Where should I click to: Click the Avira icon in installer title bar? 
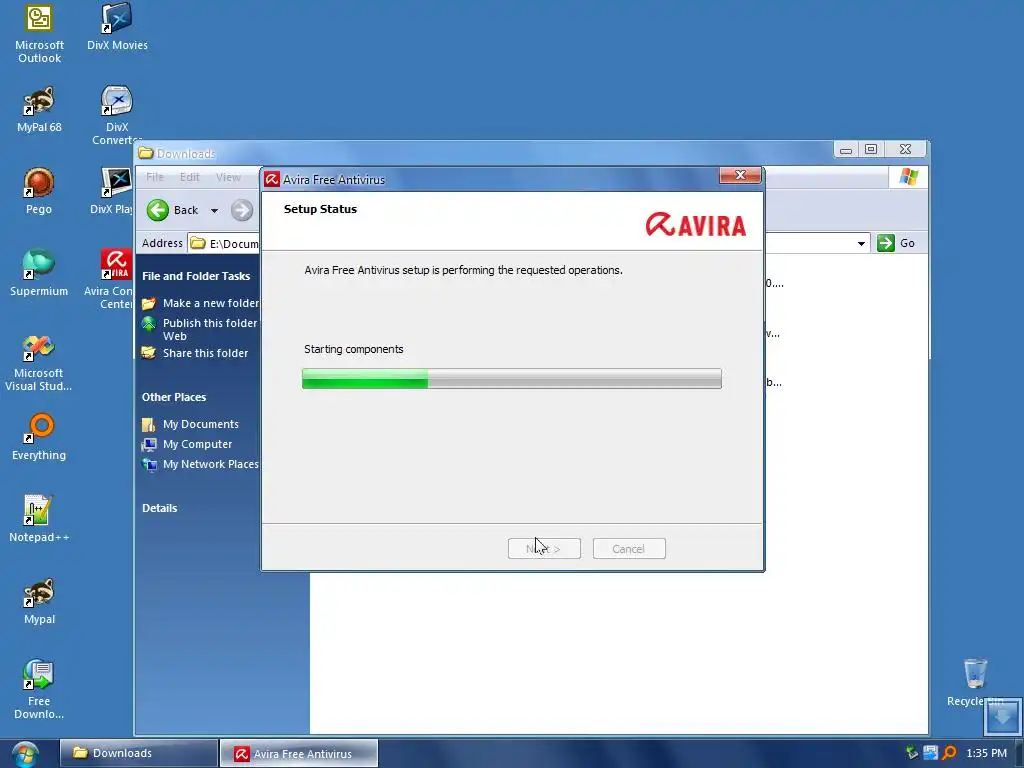click(x=272, y=180)
